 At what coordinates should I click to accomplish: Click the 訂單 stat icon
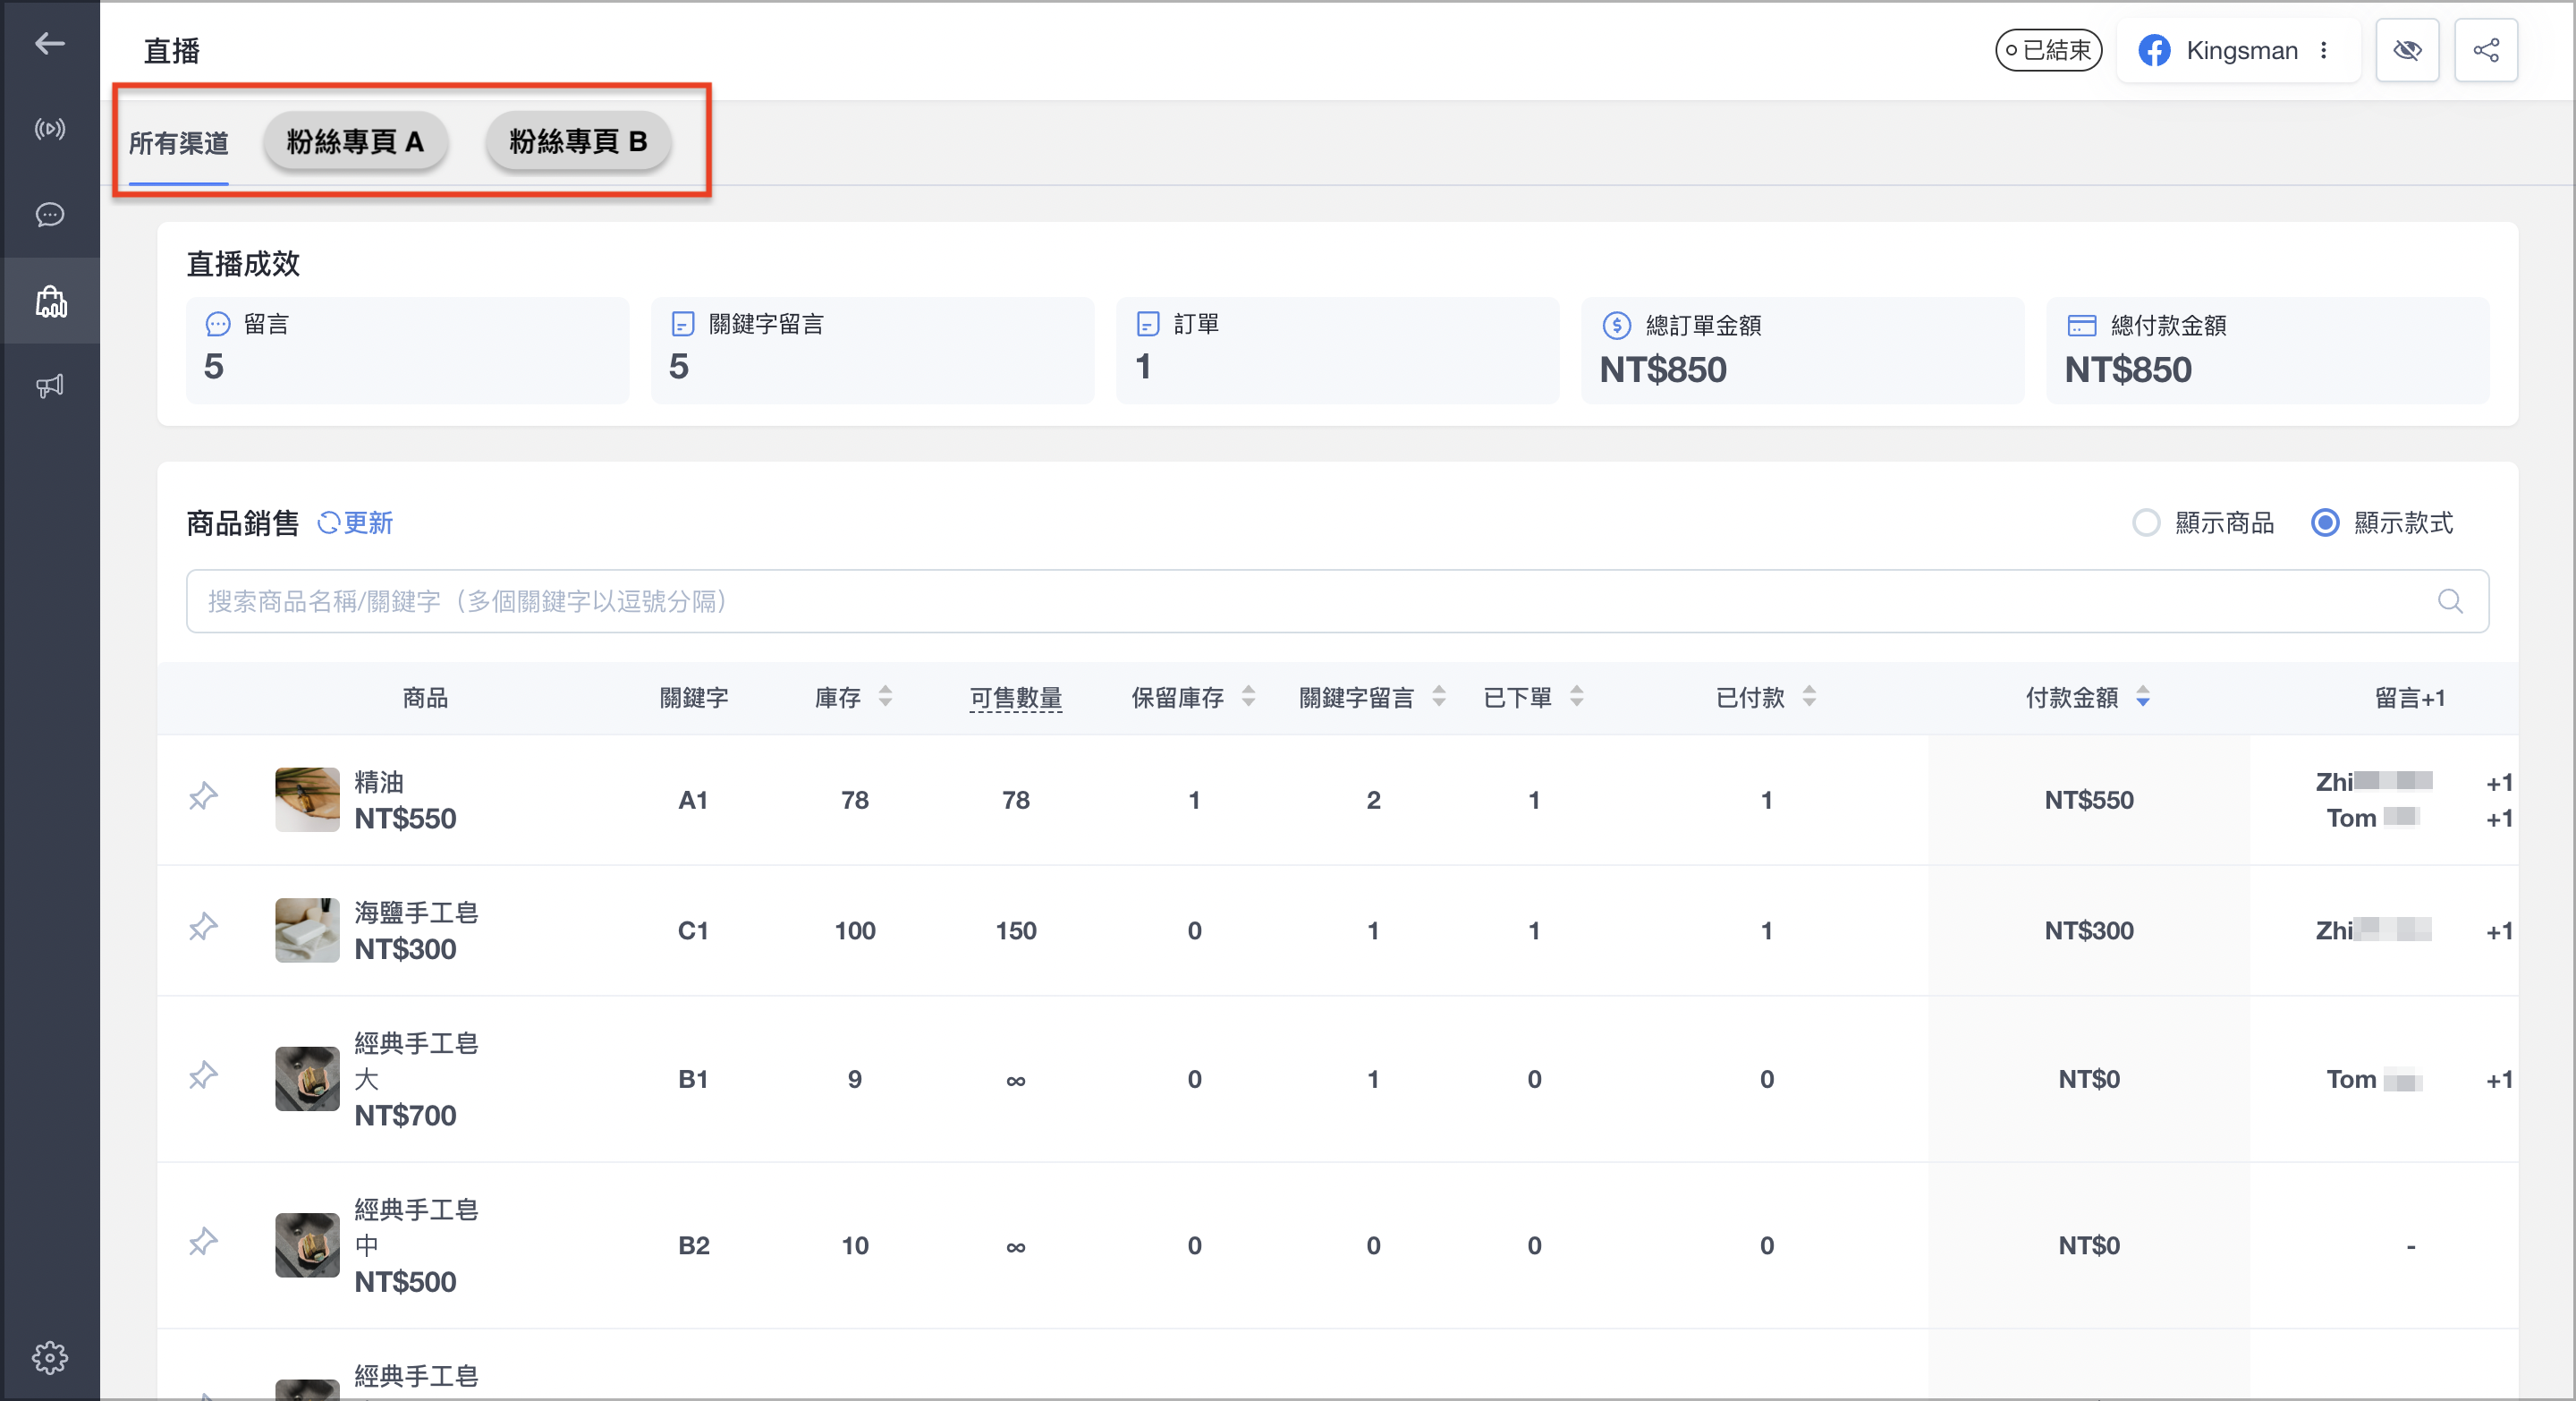coord(1147,324)
